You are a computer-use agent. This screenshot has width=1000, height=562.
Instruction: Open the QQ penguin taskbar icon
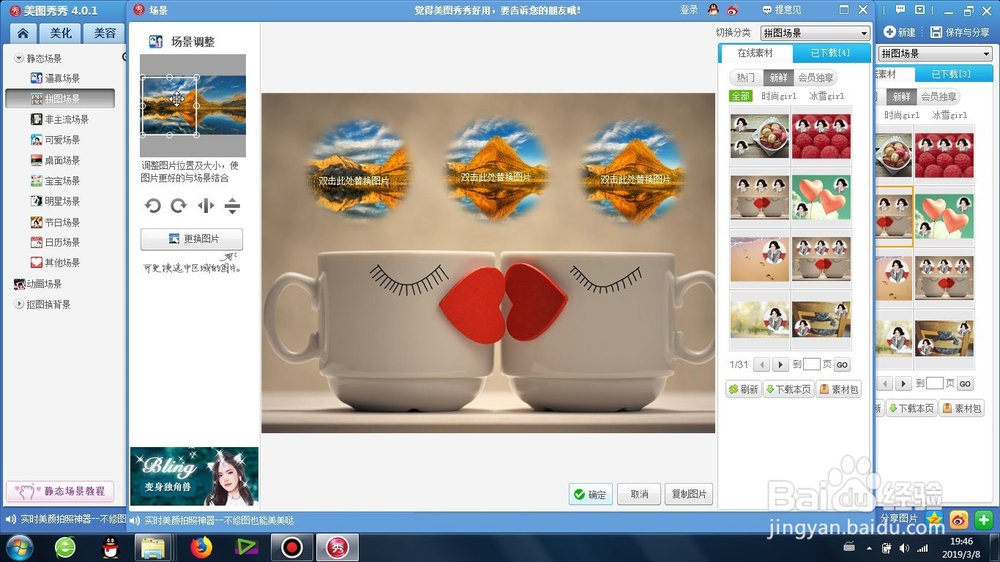(110, 547)
